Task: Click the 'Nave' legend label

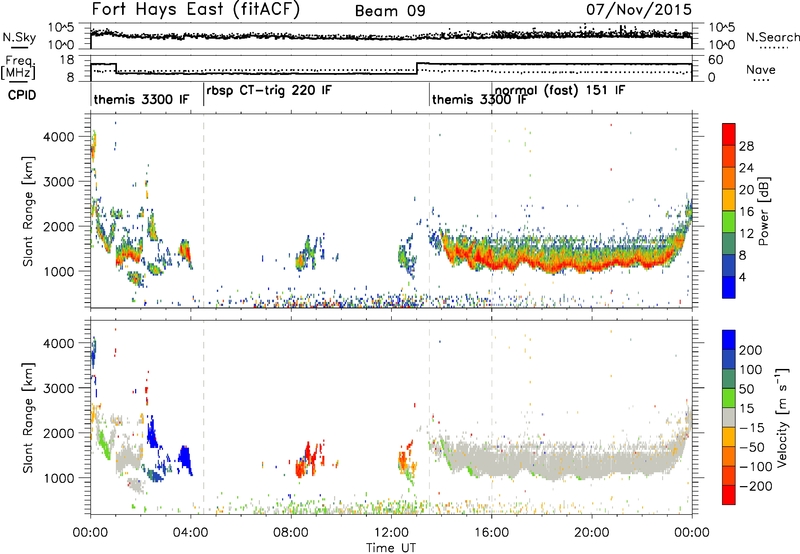Action: pos(761,69)
